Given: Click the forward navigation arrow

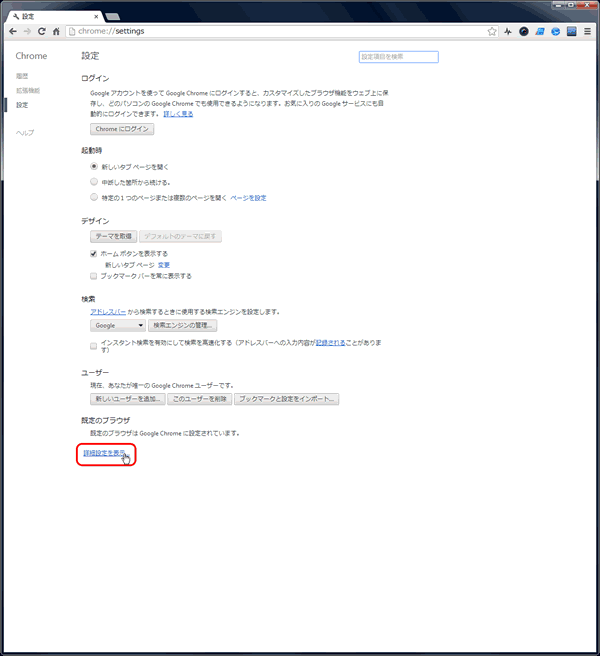Looking at the screenshot, I should coord(27,31).
